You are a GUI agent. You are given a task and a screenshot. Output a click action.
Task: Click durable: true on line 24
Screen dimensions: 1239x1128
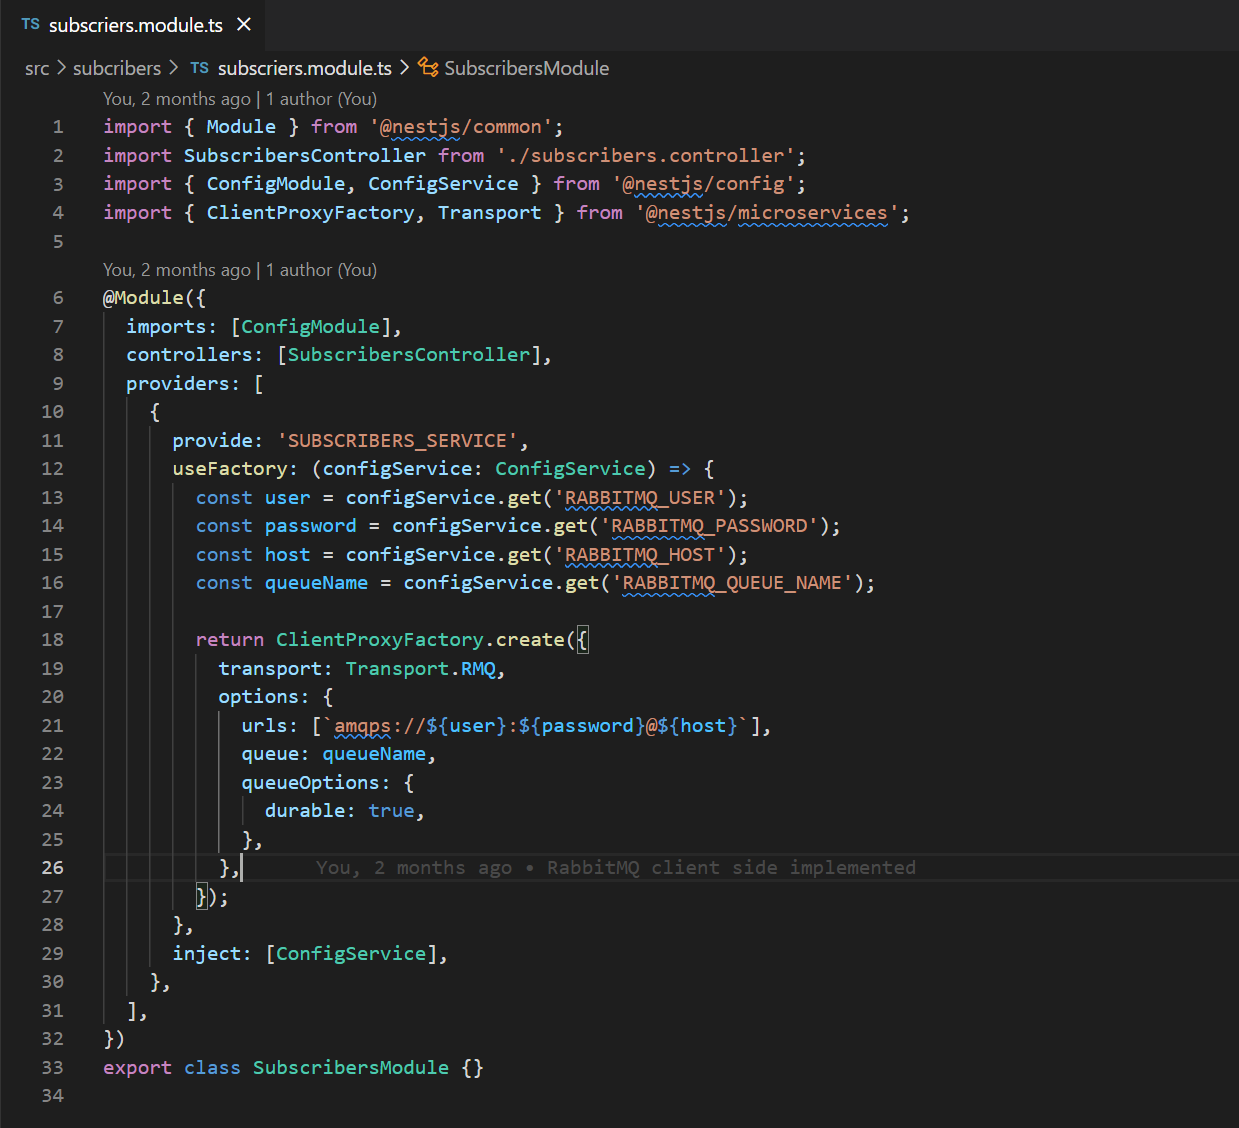coord(339,811)
